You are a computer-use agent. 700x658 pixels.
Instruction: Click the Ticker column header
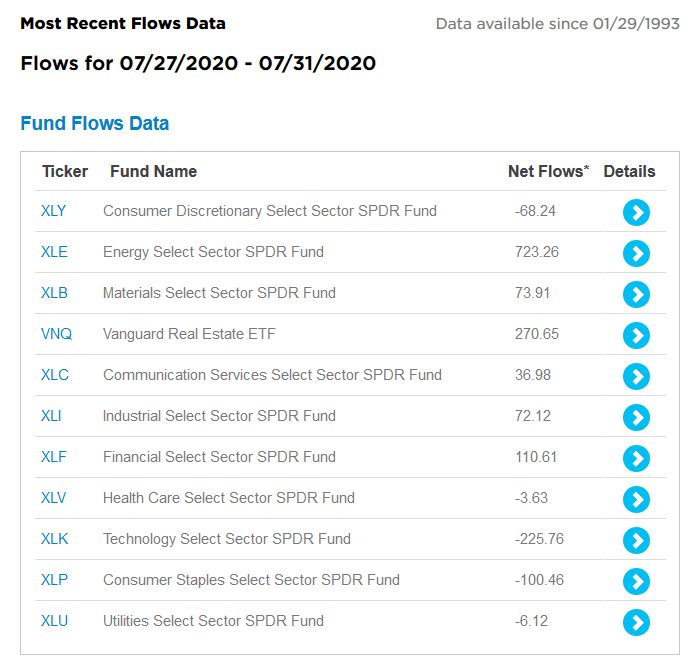(x=65, y=172)
